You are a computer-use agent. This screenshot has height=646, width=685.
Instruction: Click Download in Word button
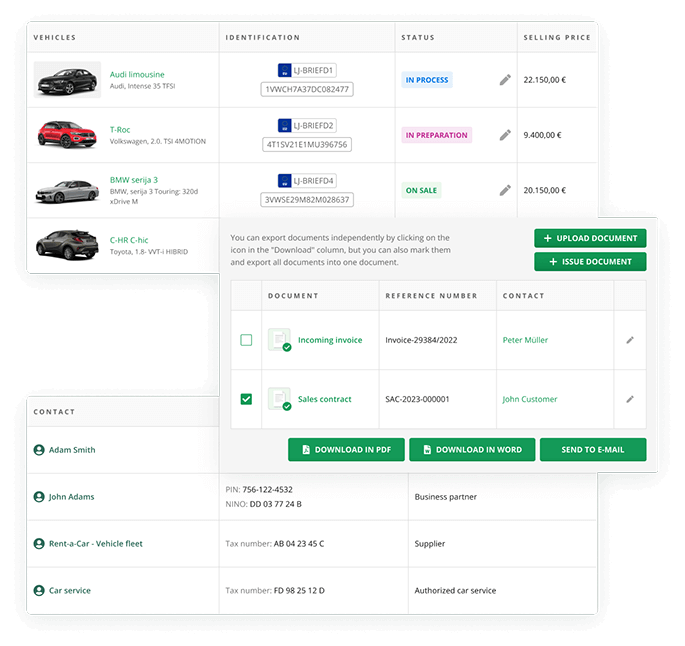tap(472, 450)
